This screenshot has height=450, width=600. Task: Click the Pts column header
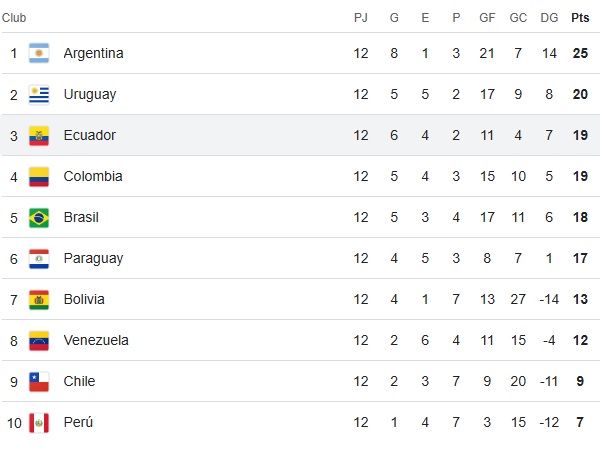click(x=580, y=17)
